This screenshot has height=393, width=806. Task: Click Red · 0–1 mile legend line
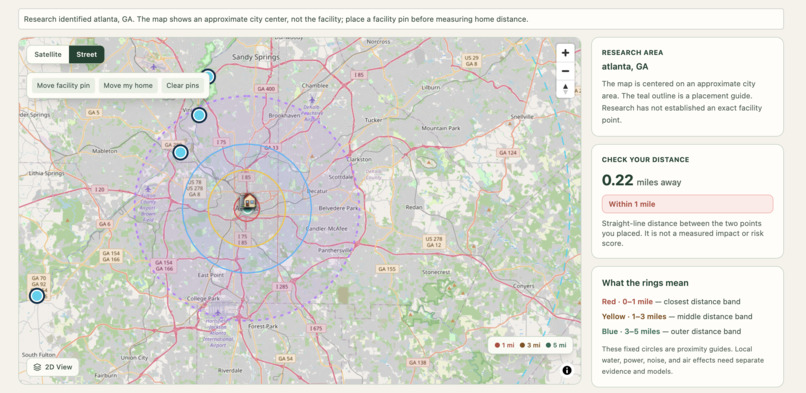(x=671, y=302)
